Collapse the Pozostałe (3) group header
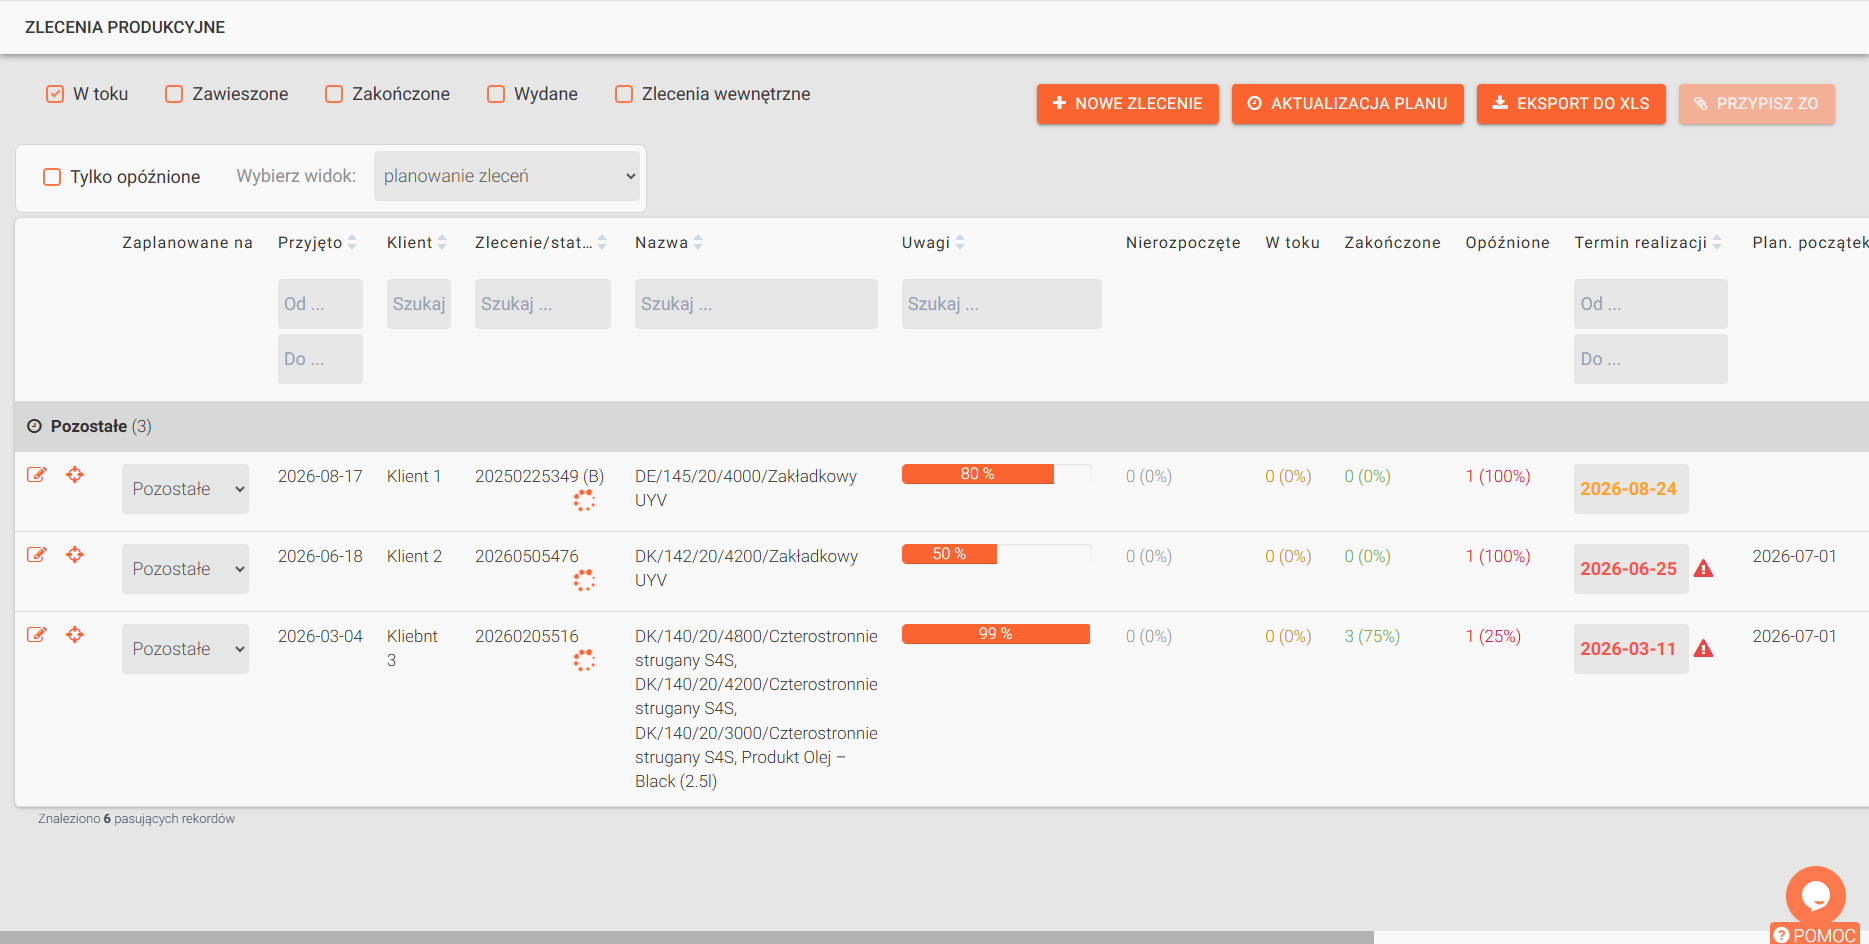This screenshot has width=1869, height=944. tap(89, 426)
